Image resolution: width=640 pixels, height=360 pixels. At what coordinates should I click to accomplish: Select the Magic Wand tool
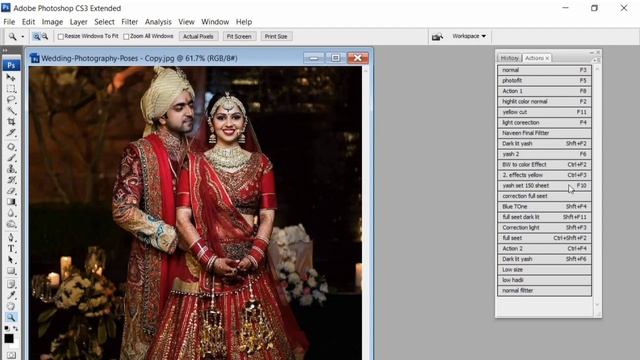coord(11,111)
